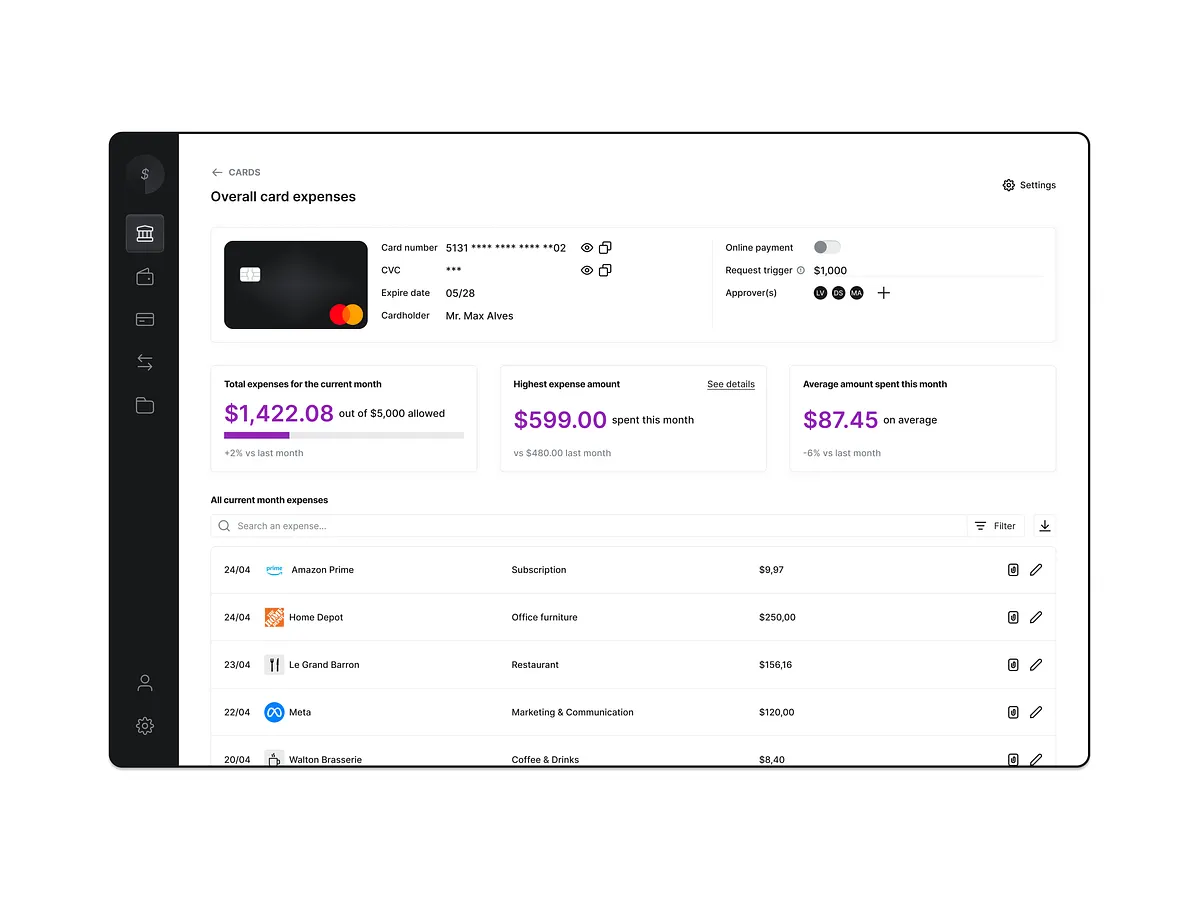Open receipt attachment for Meta
Viewport: 1200px width, 900px height.
point(1013,712)
